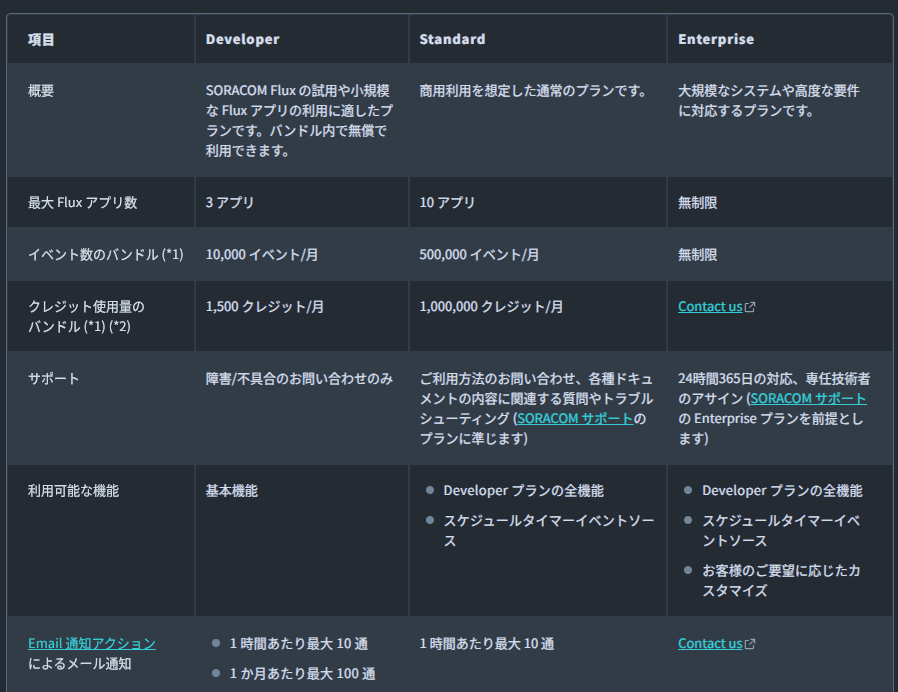Viewport: 898px width, 692px height.
Task: Click お客様のご要望に応じたカスタマイズ bullet
Action: 781,580
